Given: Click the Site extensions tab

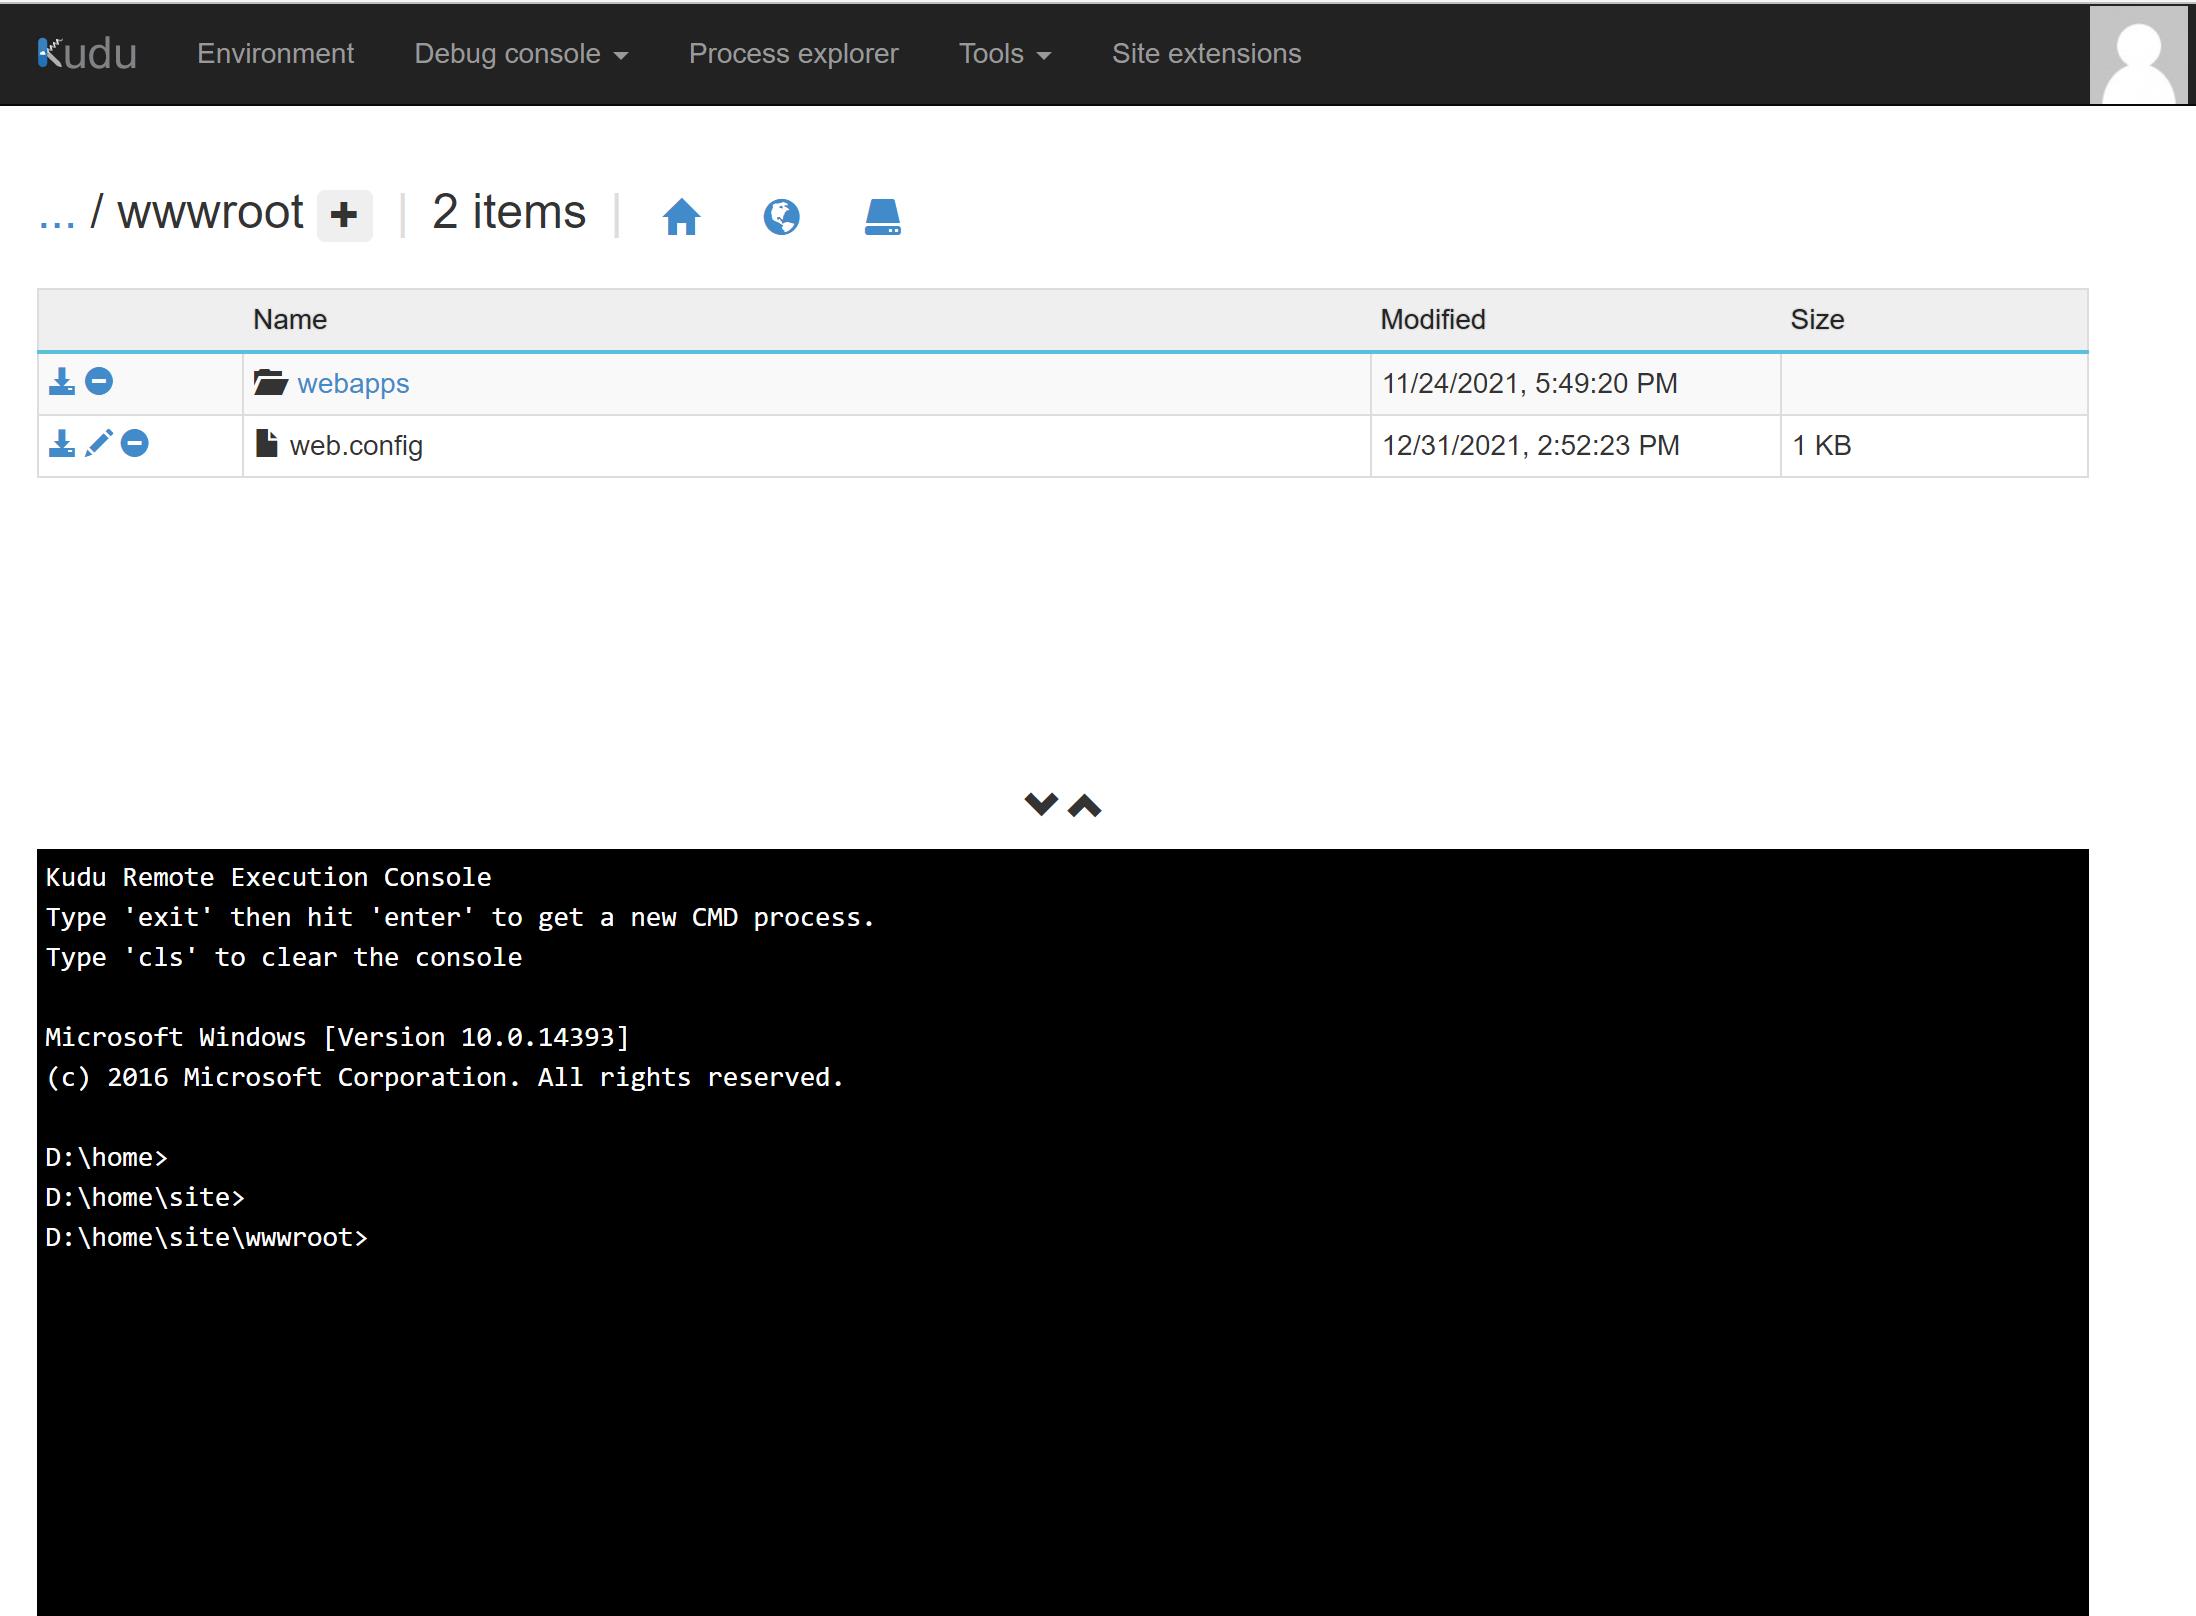Looking at the screenshot, I should click(x=1205, y=53).
